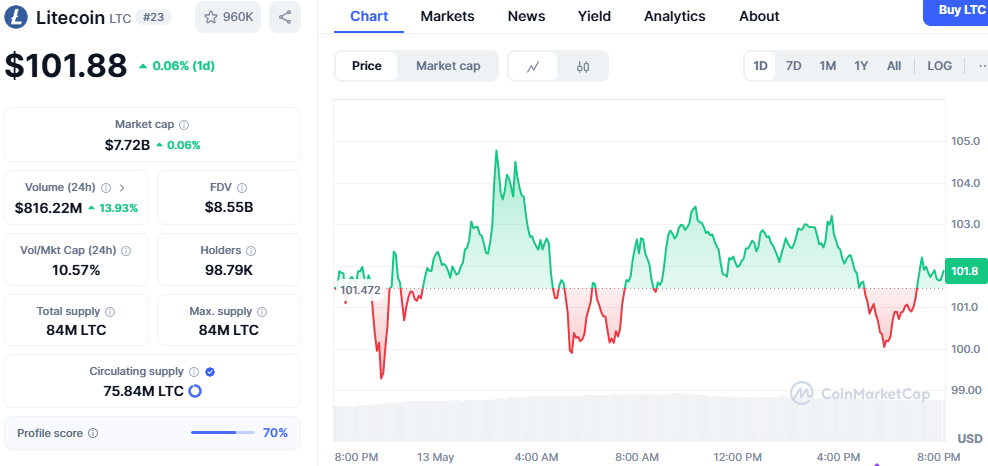
Task: Click the Litecoin logo icon
Action: click(17, 17)
